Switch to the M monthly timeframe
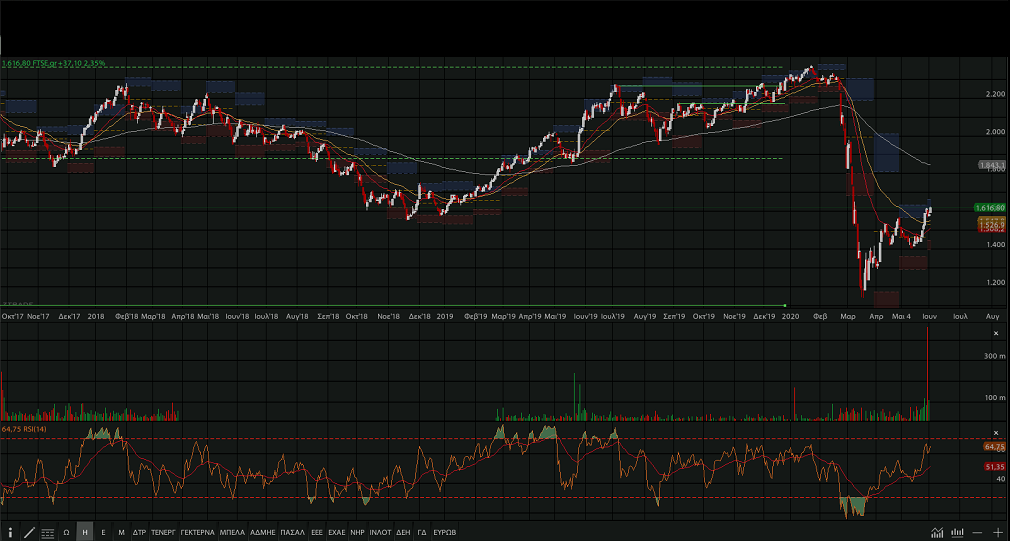The image size is (1010, 541). click(121, 532)
